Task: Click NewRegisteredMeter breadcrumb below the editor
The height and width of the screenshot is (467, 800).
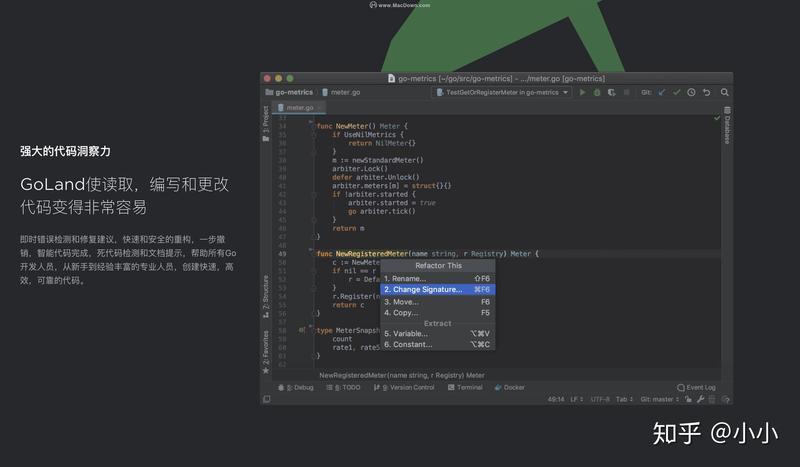Action: point(402,375)
